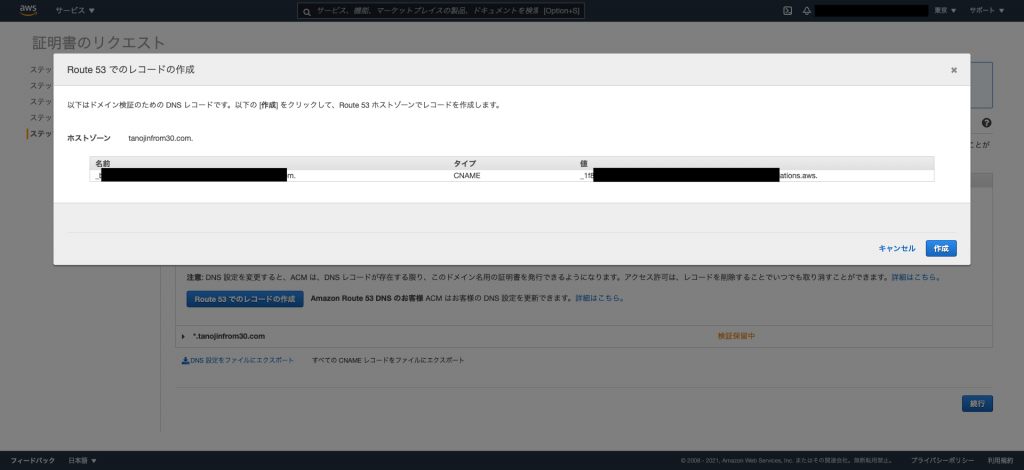1024x470 pixels.
Task: Click the 作成 create button
Action: [x=941, y=249]
